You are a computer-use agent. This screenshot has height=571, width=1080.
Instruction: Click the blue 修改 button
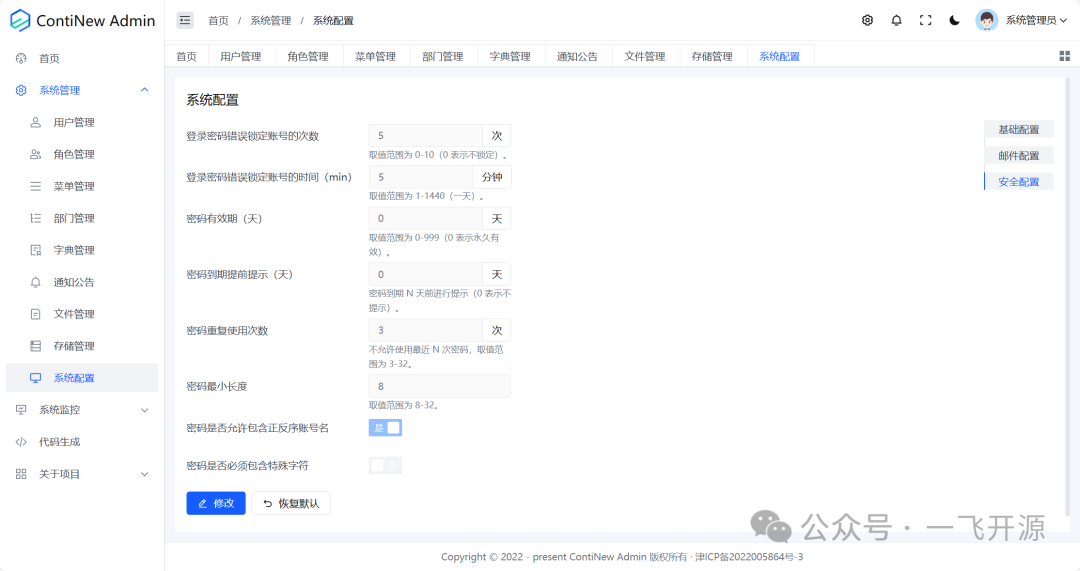tap(216, 503)
